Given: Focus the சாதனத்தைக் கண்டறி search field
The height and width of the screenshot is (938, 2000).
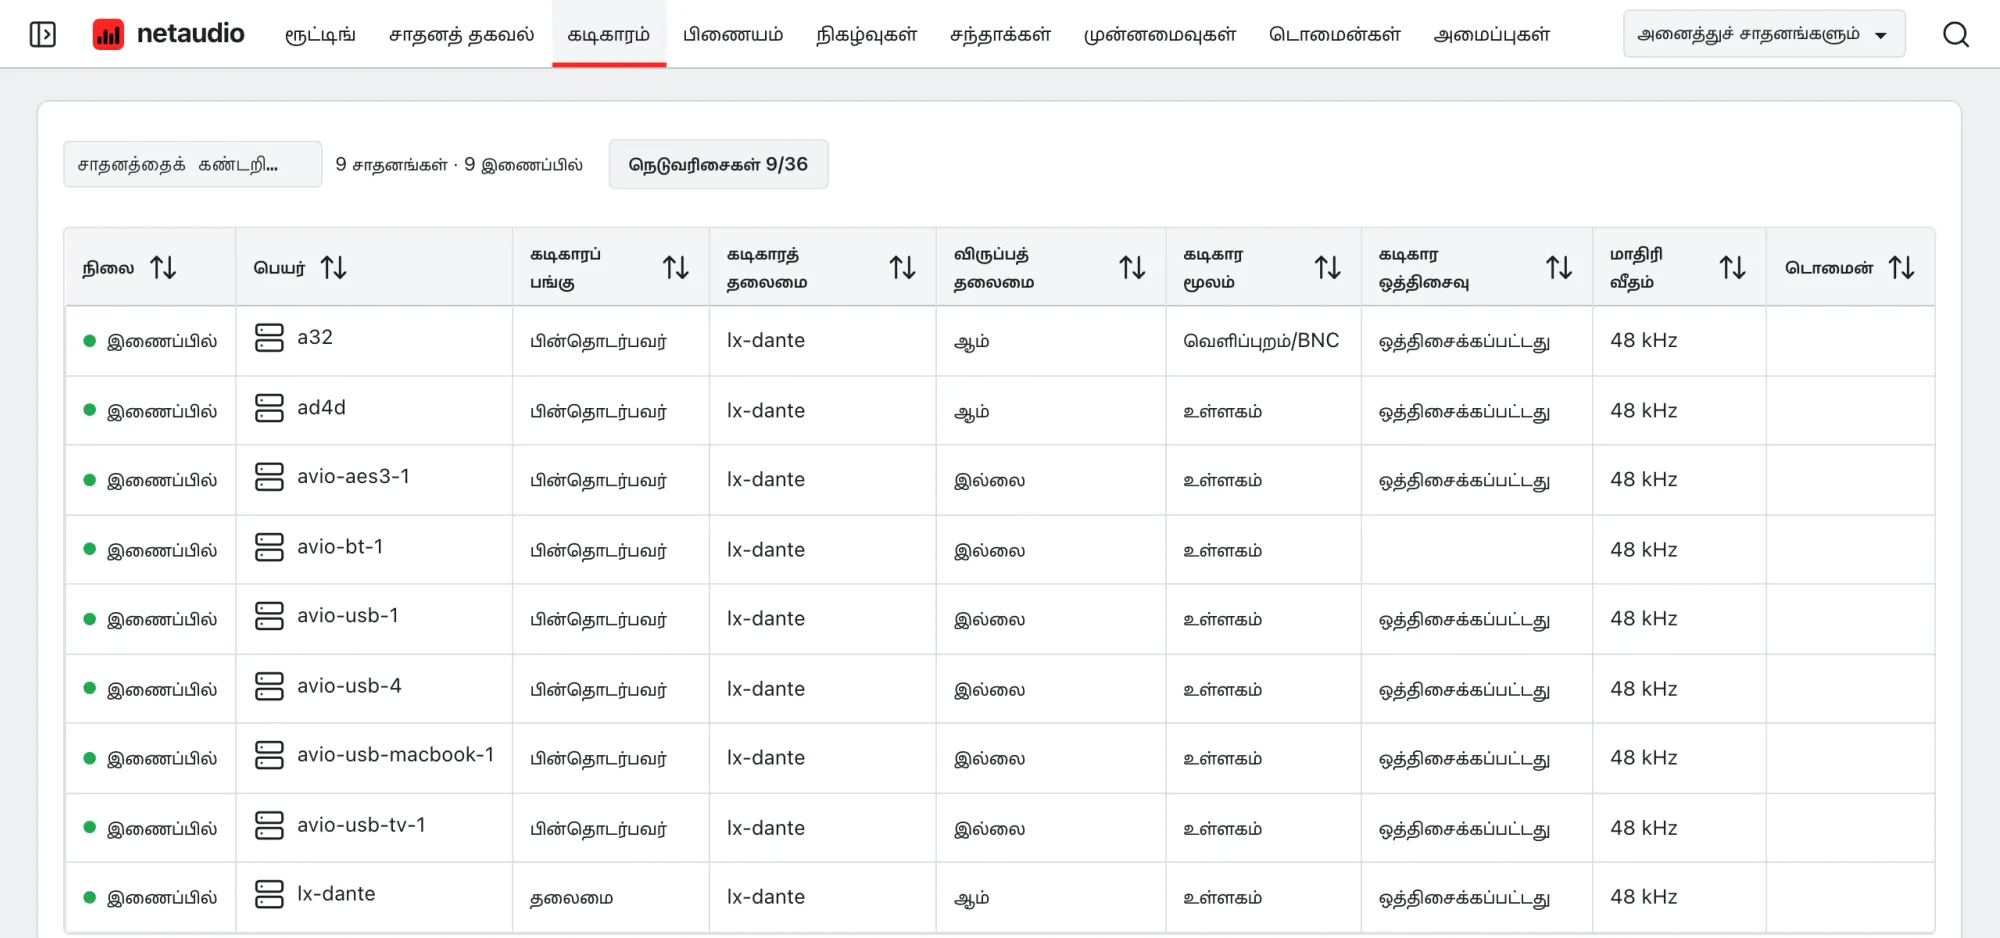Looking at the screenshot, I should [x=192, y=164].
